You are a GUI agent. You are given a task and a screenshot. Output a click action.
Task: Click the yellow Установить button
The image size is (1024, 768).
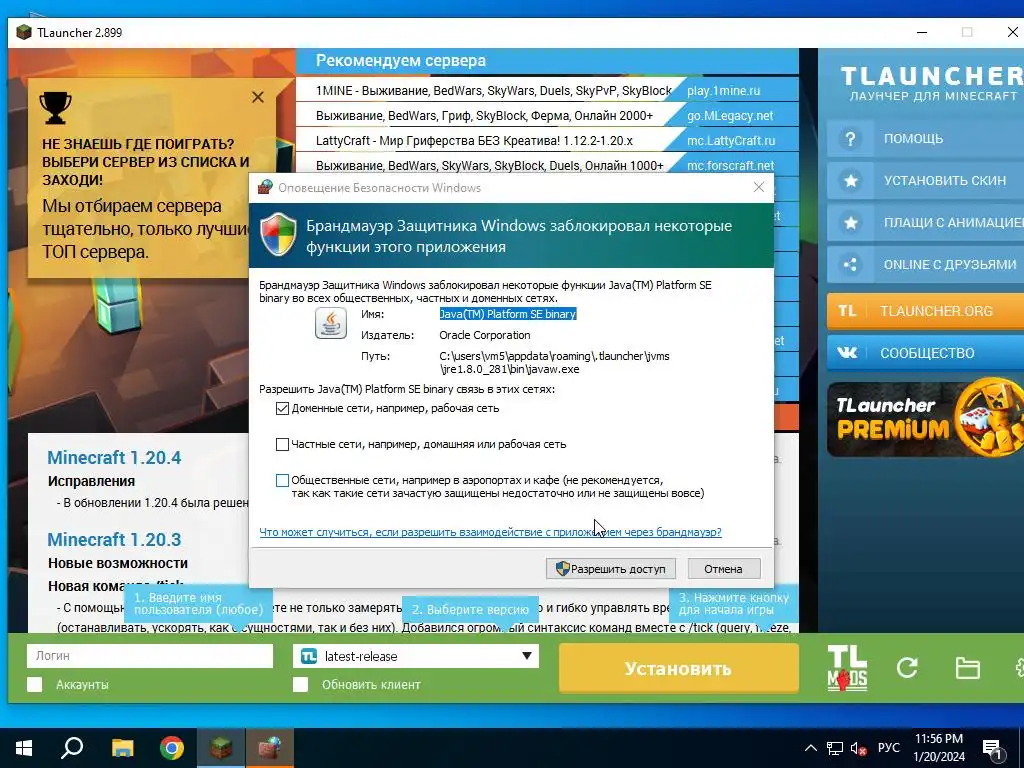click(x=679, y=668)
